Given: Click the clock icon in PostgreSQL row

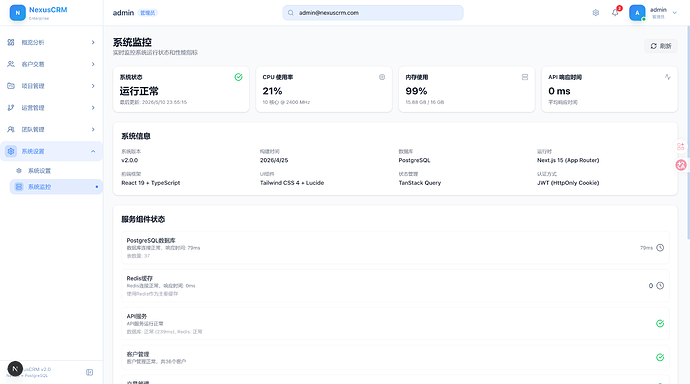Looking at the screenshot, I should [x=660, y=248].
